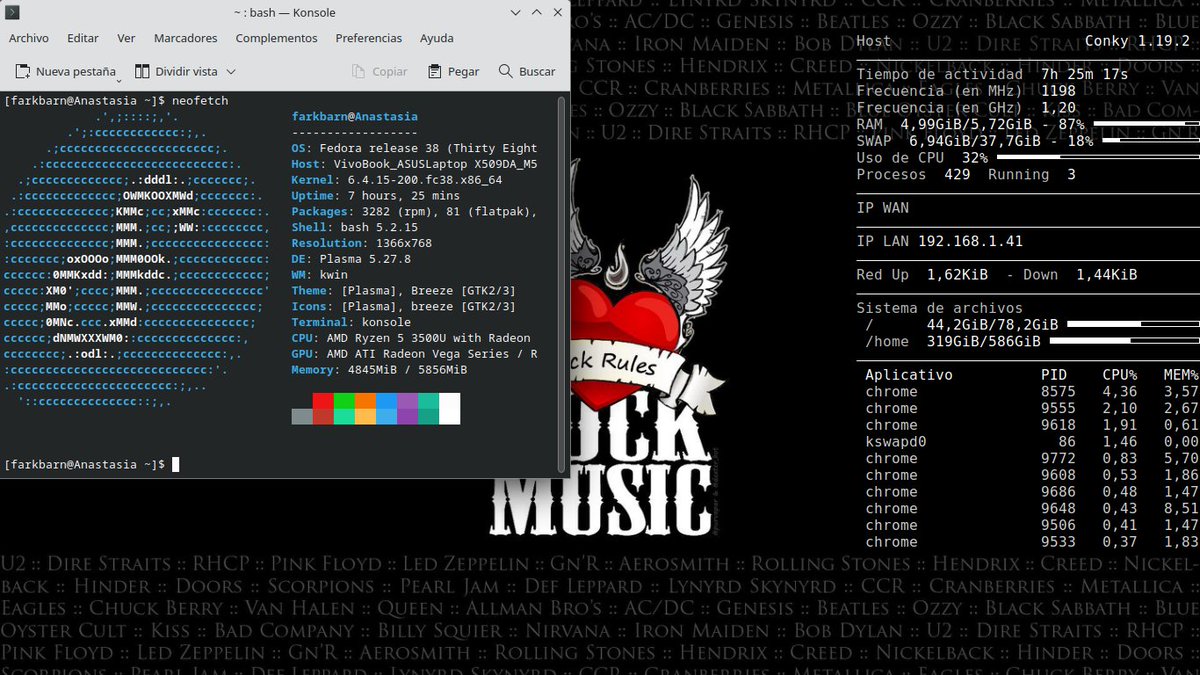Click Conky "Red Up 1,62KiB" value
The width and height of the screenshot is (1200, 675).
point(957,274)
